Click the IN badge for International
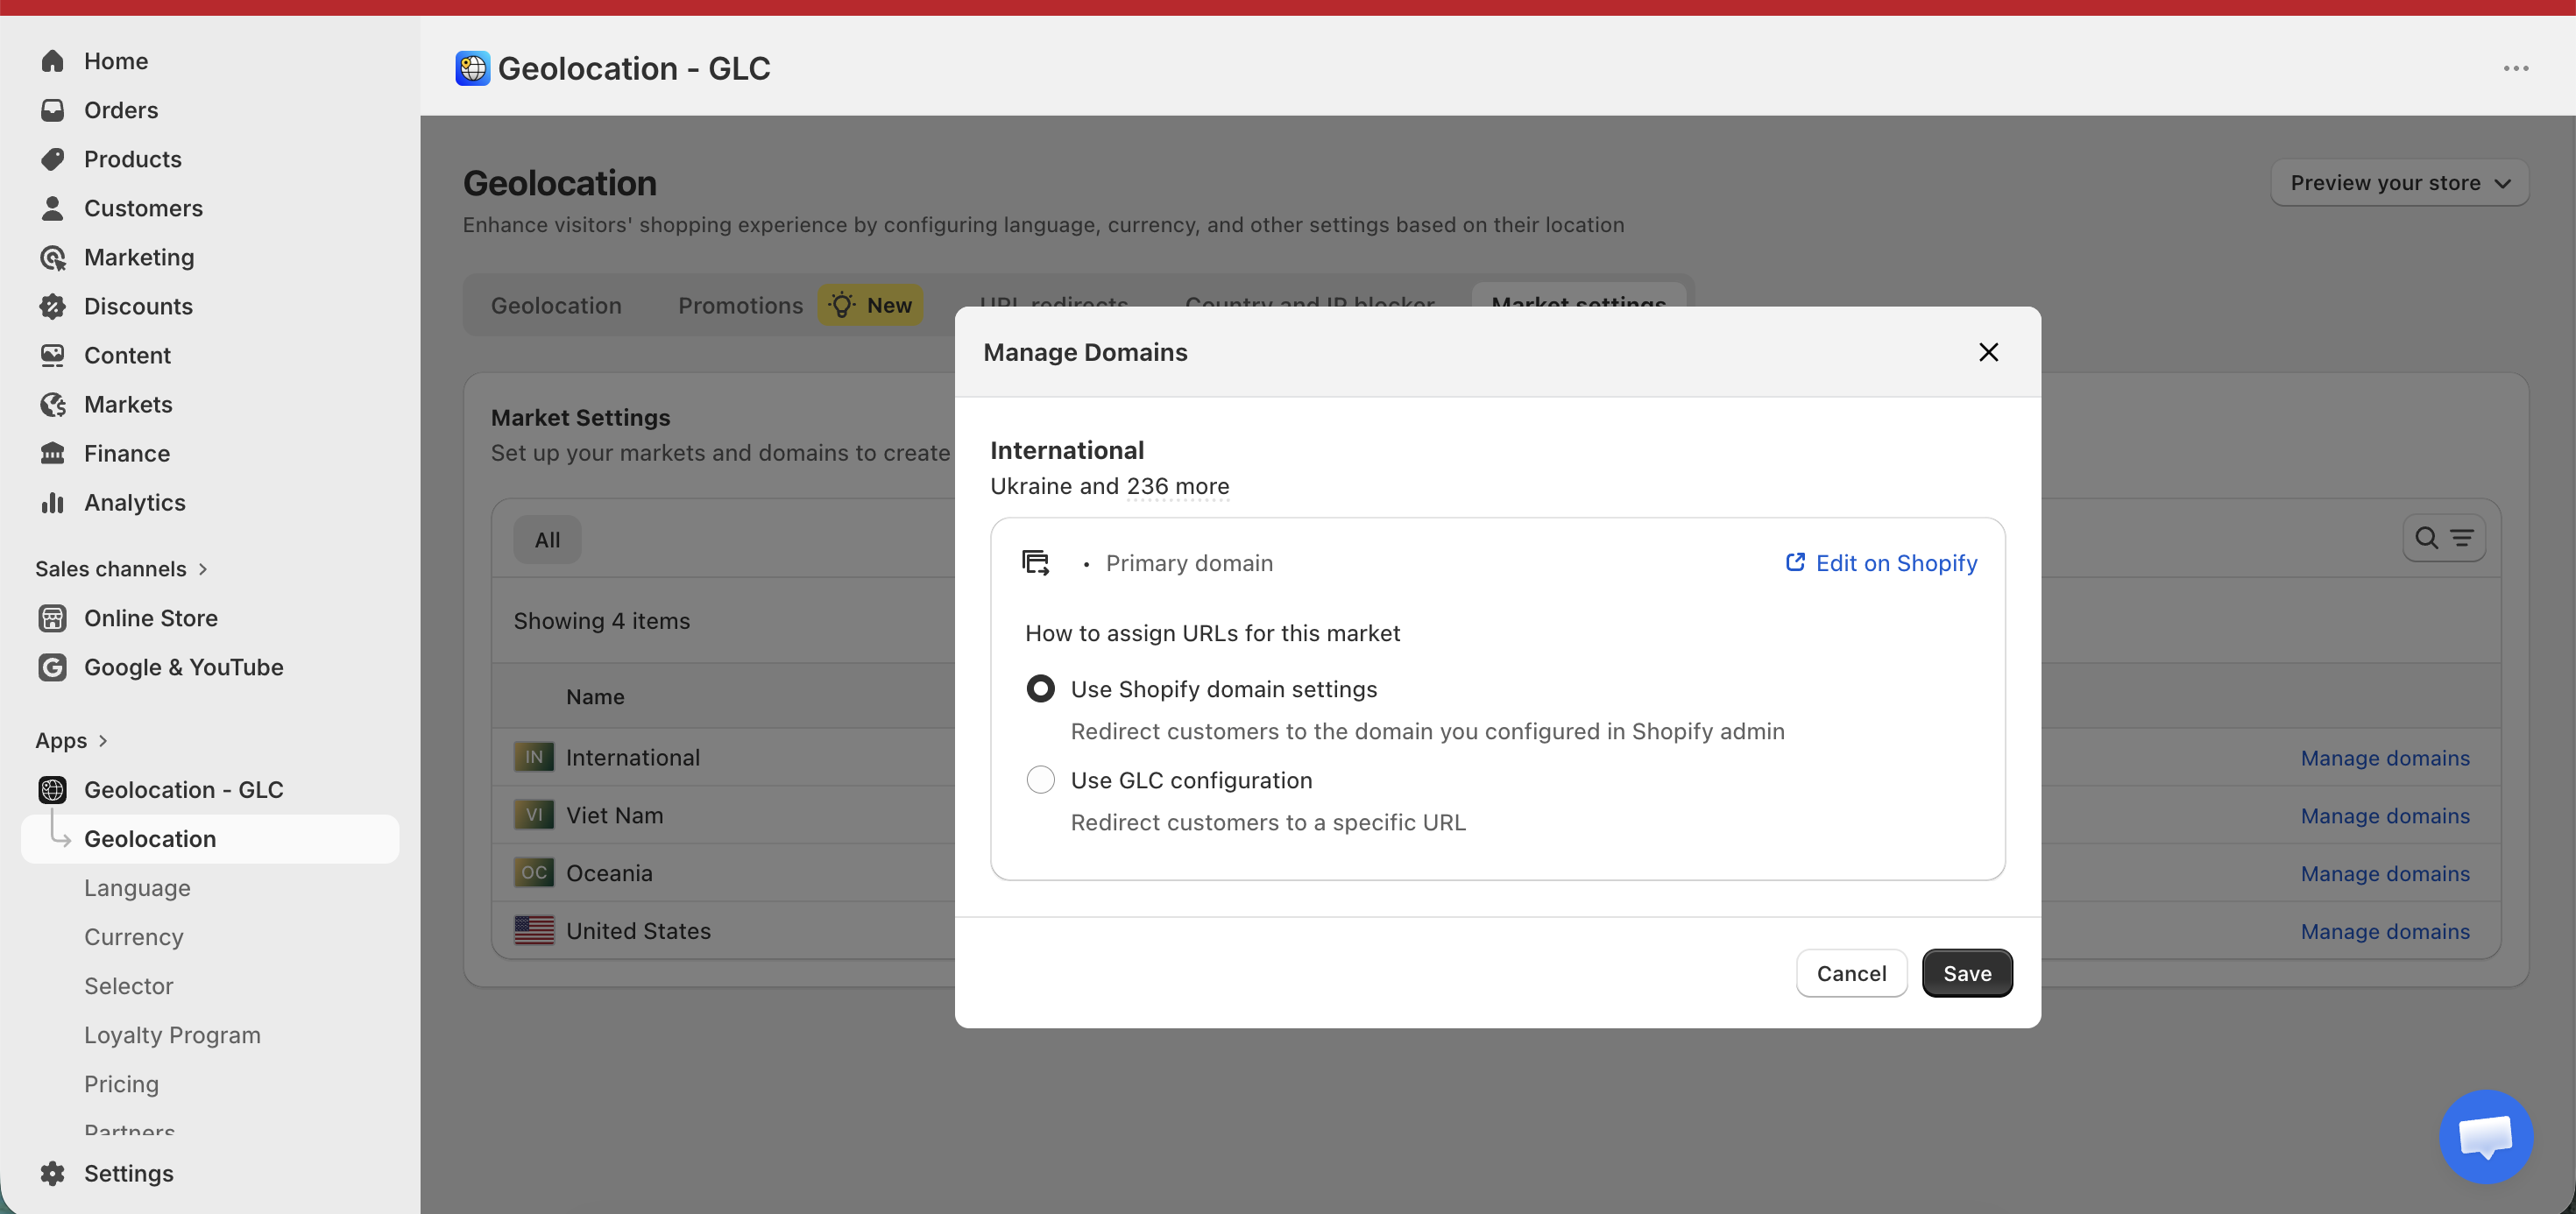 (534, 757)
